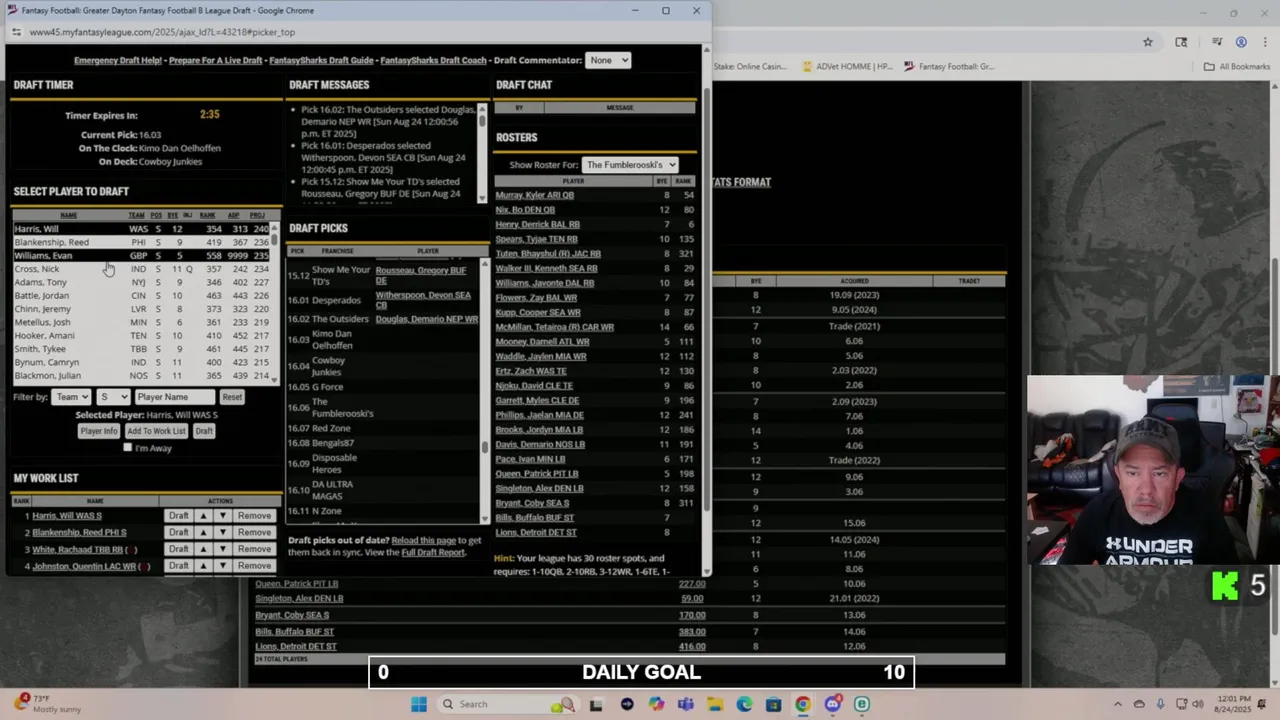Open the Show Roster For dropdown
Image resolution: width=1280 pixels, height=720 pixels.
click(x=630, y=165)
